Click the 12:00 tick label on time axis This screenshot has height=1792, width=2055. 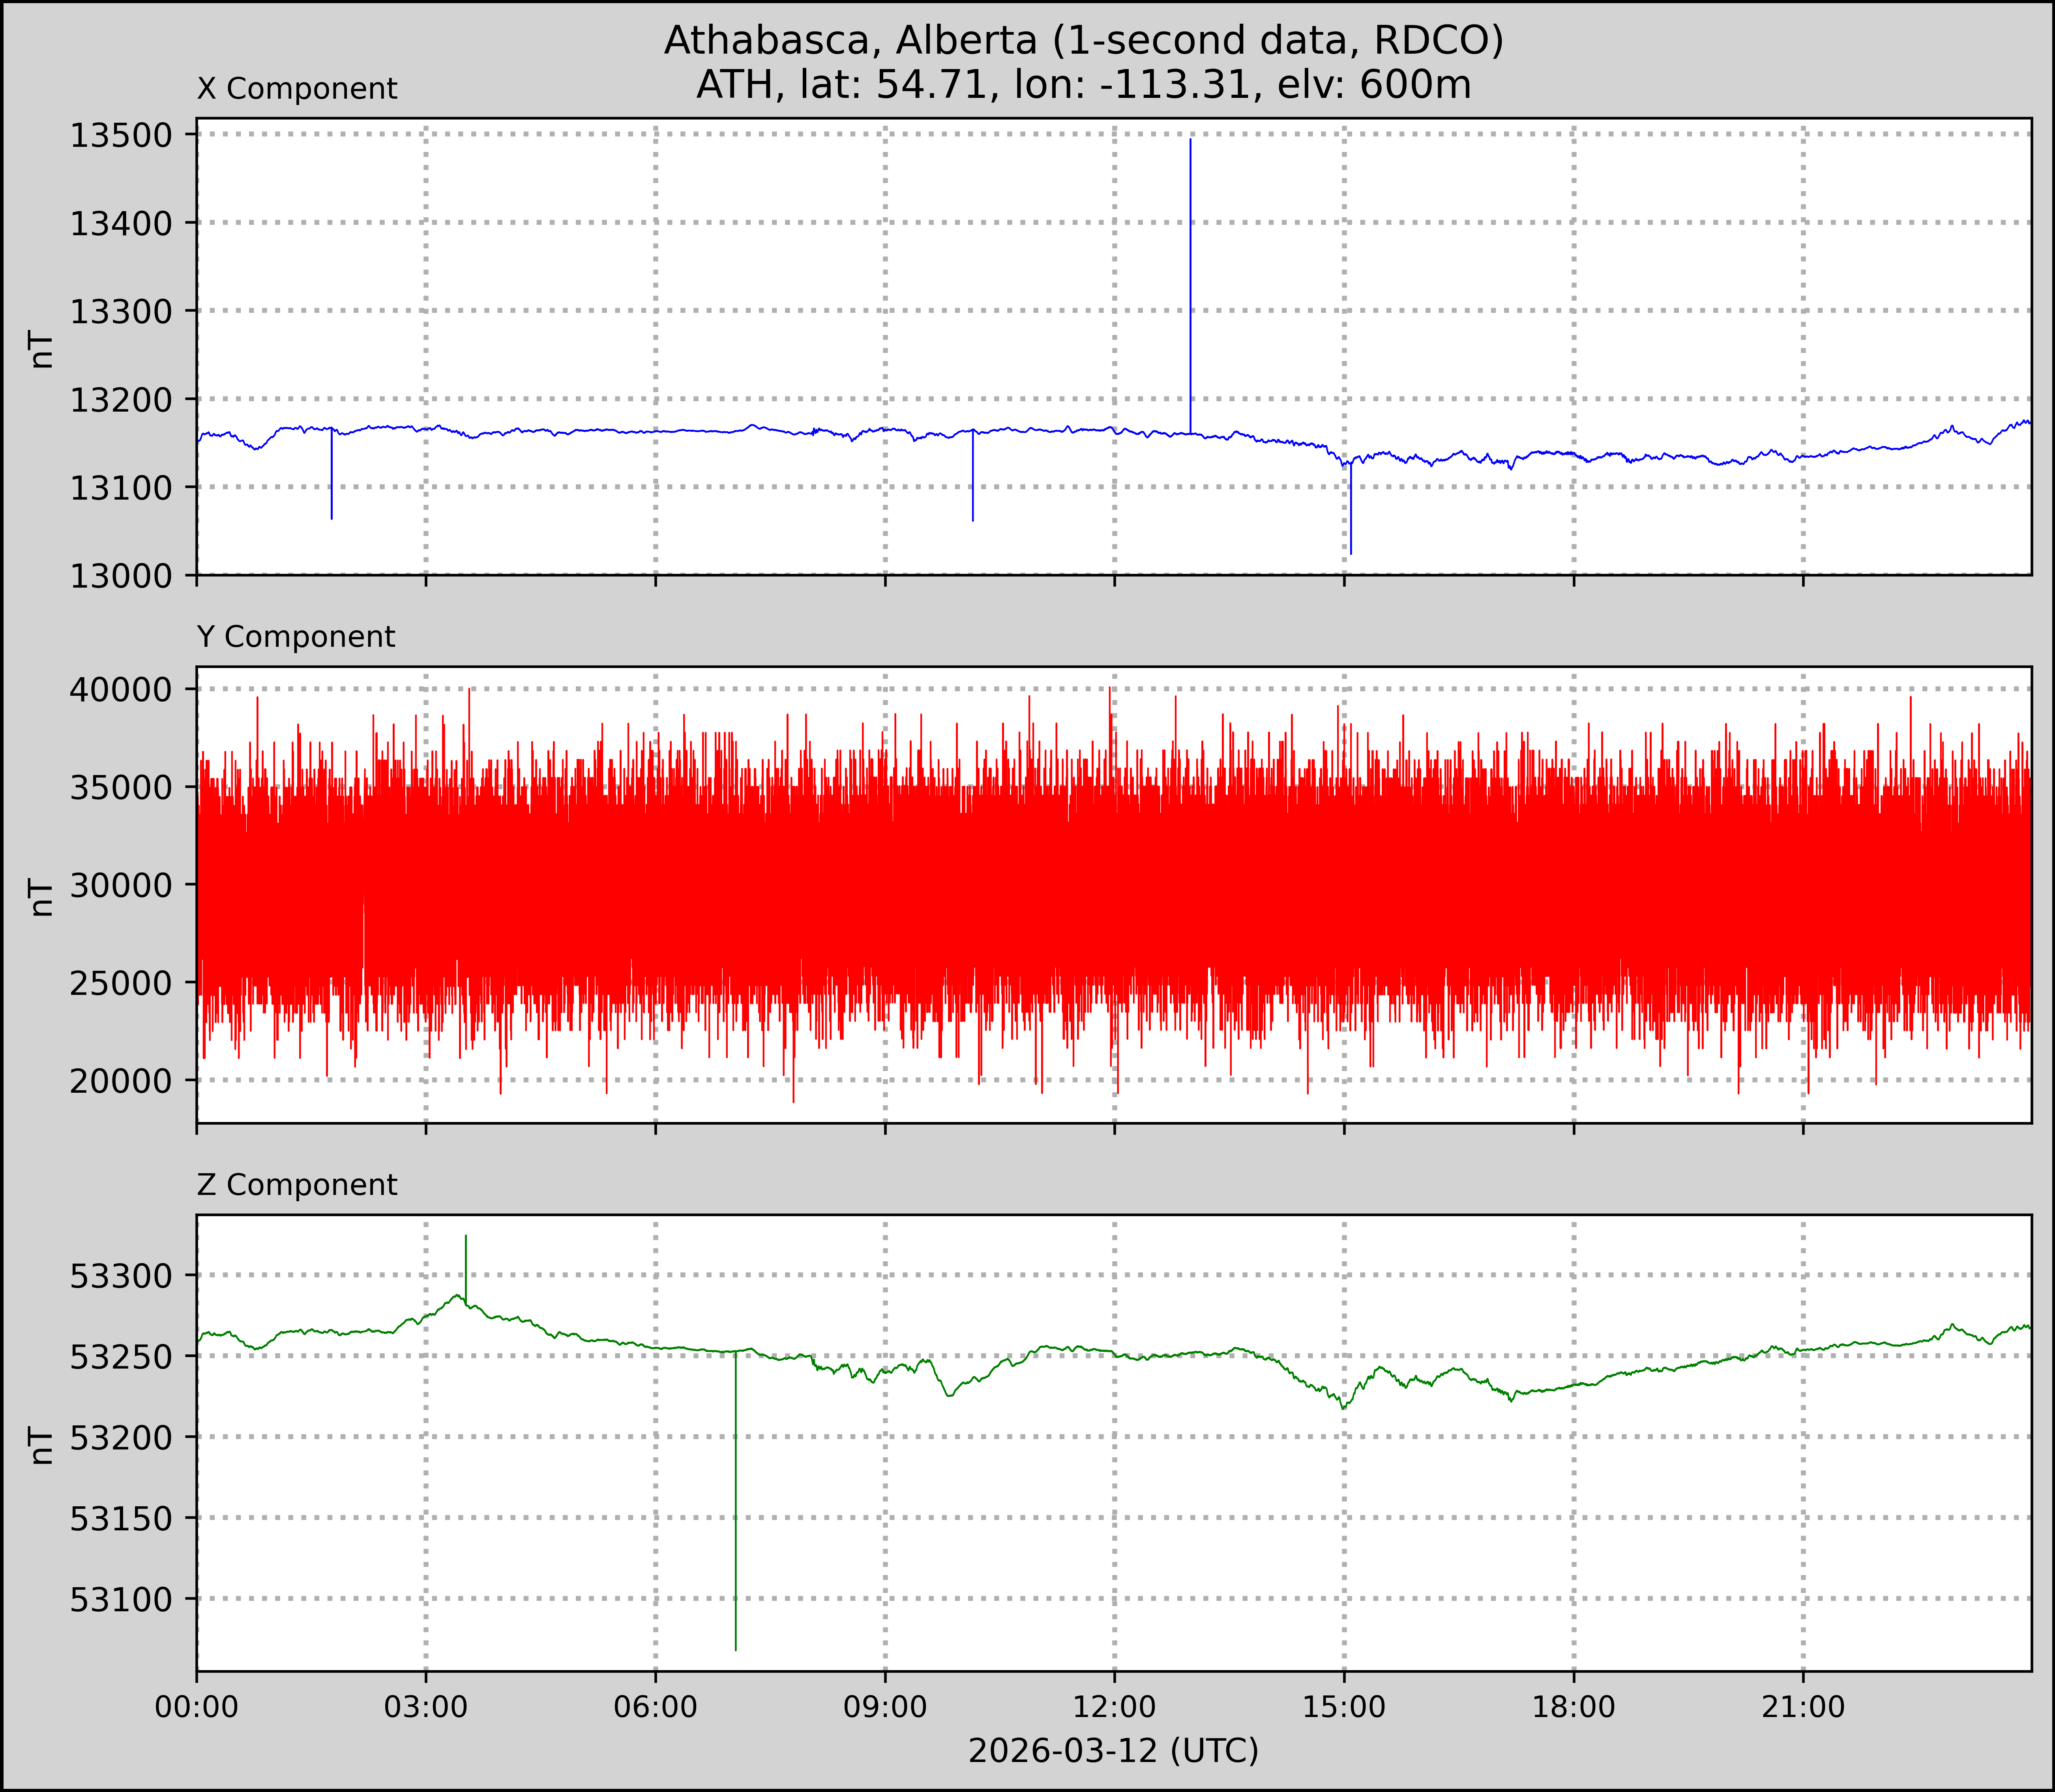point(1114,1707)
